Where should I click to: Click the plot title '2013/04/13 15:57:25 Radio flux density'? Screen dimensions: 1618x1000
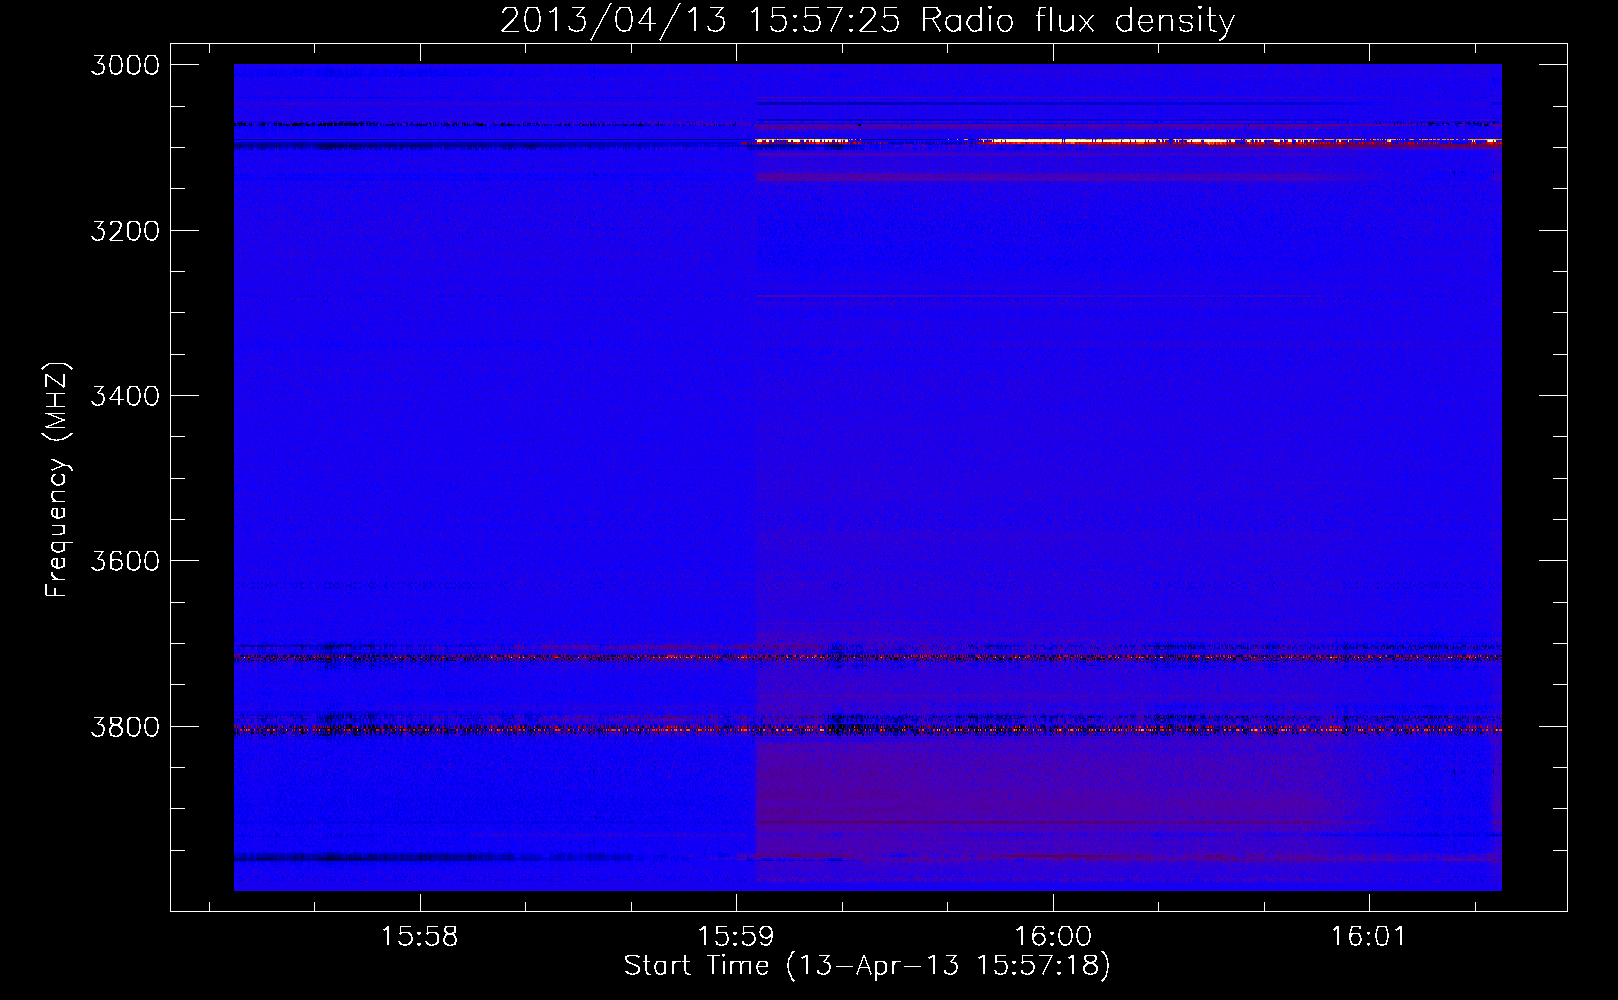pos(867,20)
